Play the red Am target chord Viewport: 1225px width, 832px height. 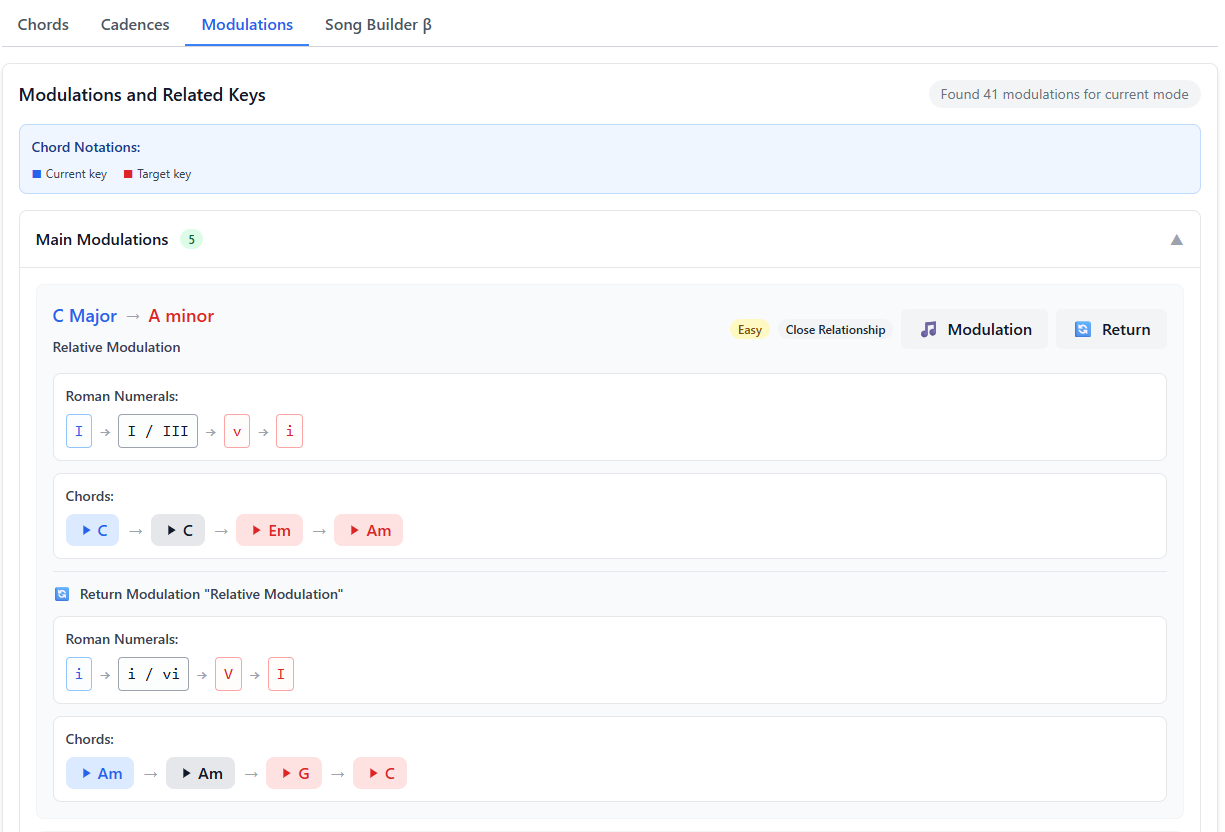click(368, 530)
